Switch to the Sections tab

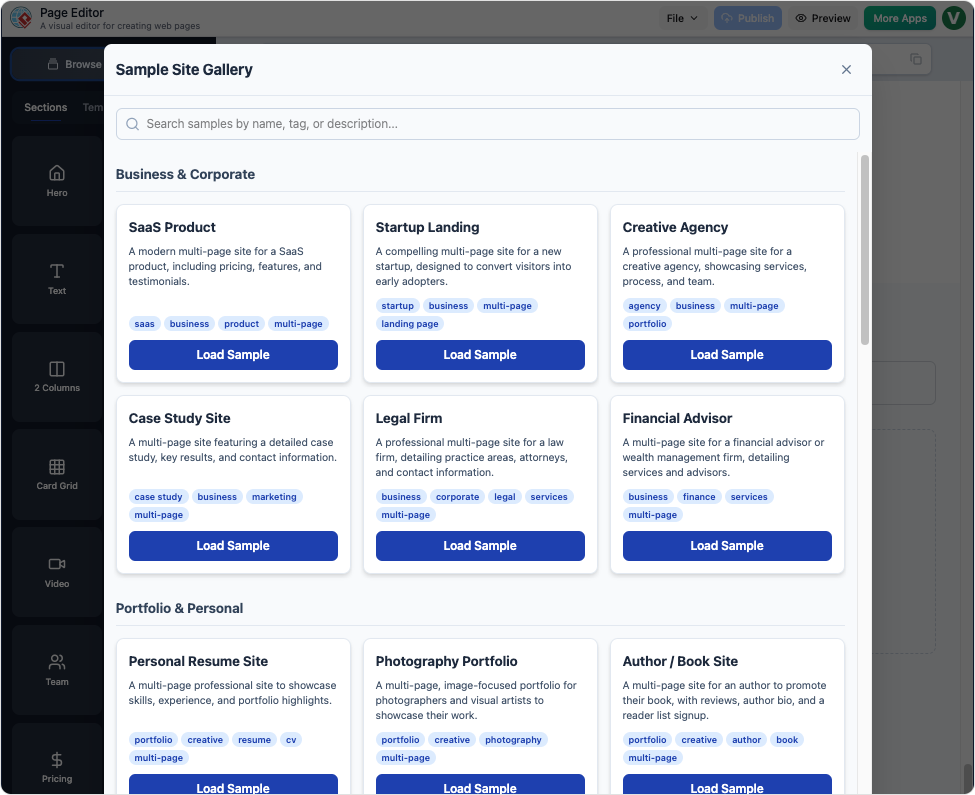point(45,107)
